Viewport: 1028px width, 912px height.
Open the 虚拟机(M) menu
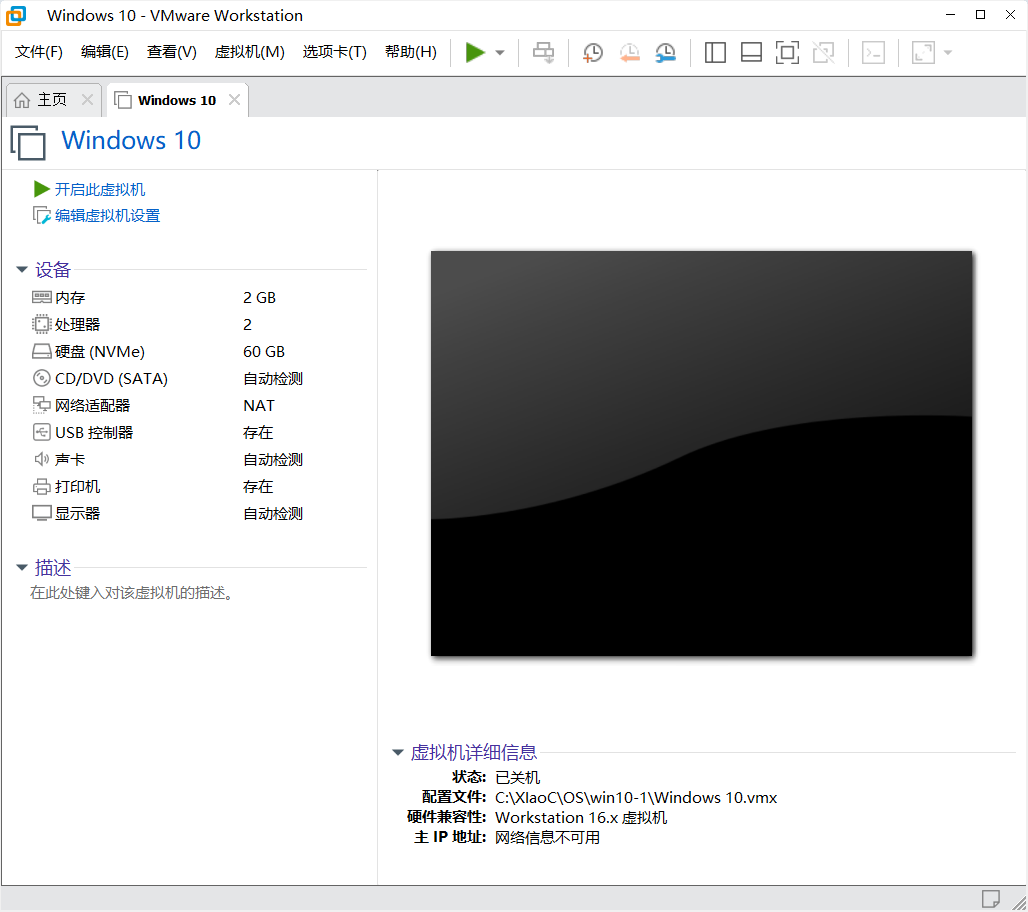250,52
